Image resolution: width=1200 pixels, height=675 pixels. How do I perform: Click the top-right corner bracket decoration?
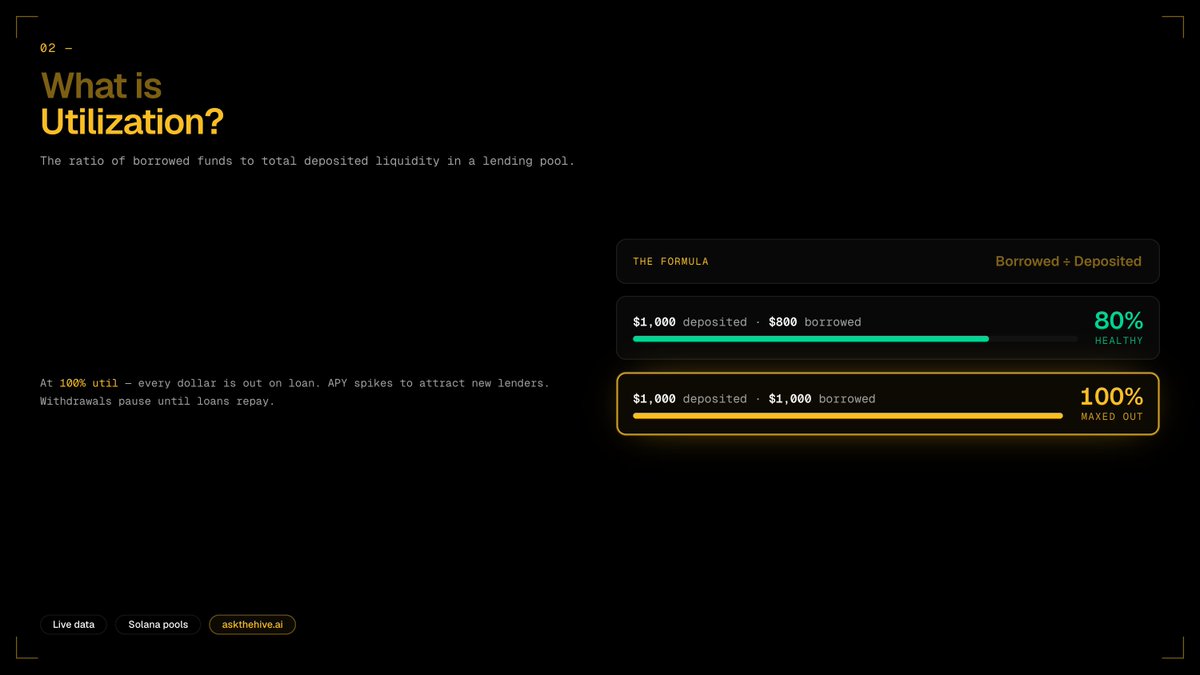pos(1173,27)
